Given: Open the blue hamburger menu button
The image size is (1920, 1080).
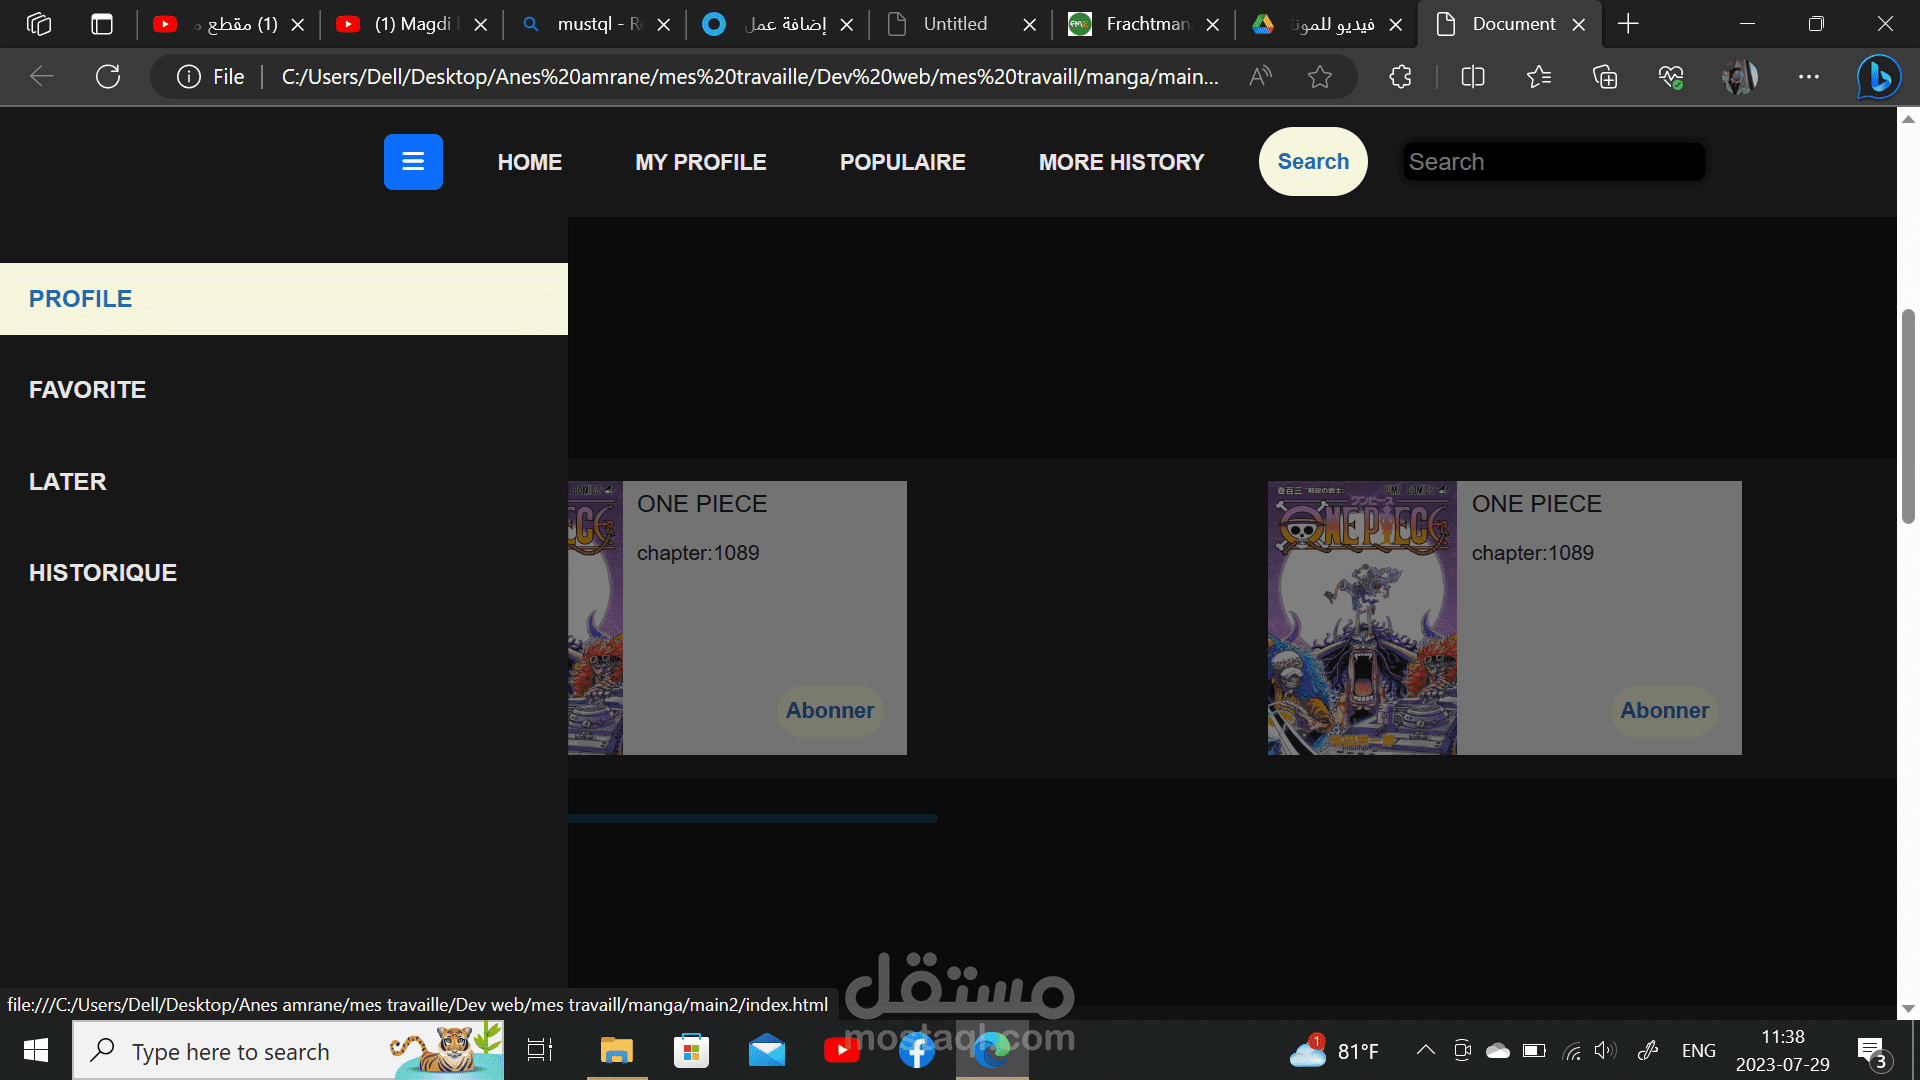Looking at the screenshot, I should coord(413,162).
